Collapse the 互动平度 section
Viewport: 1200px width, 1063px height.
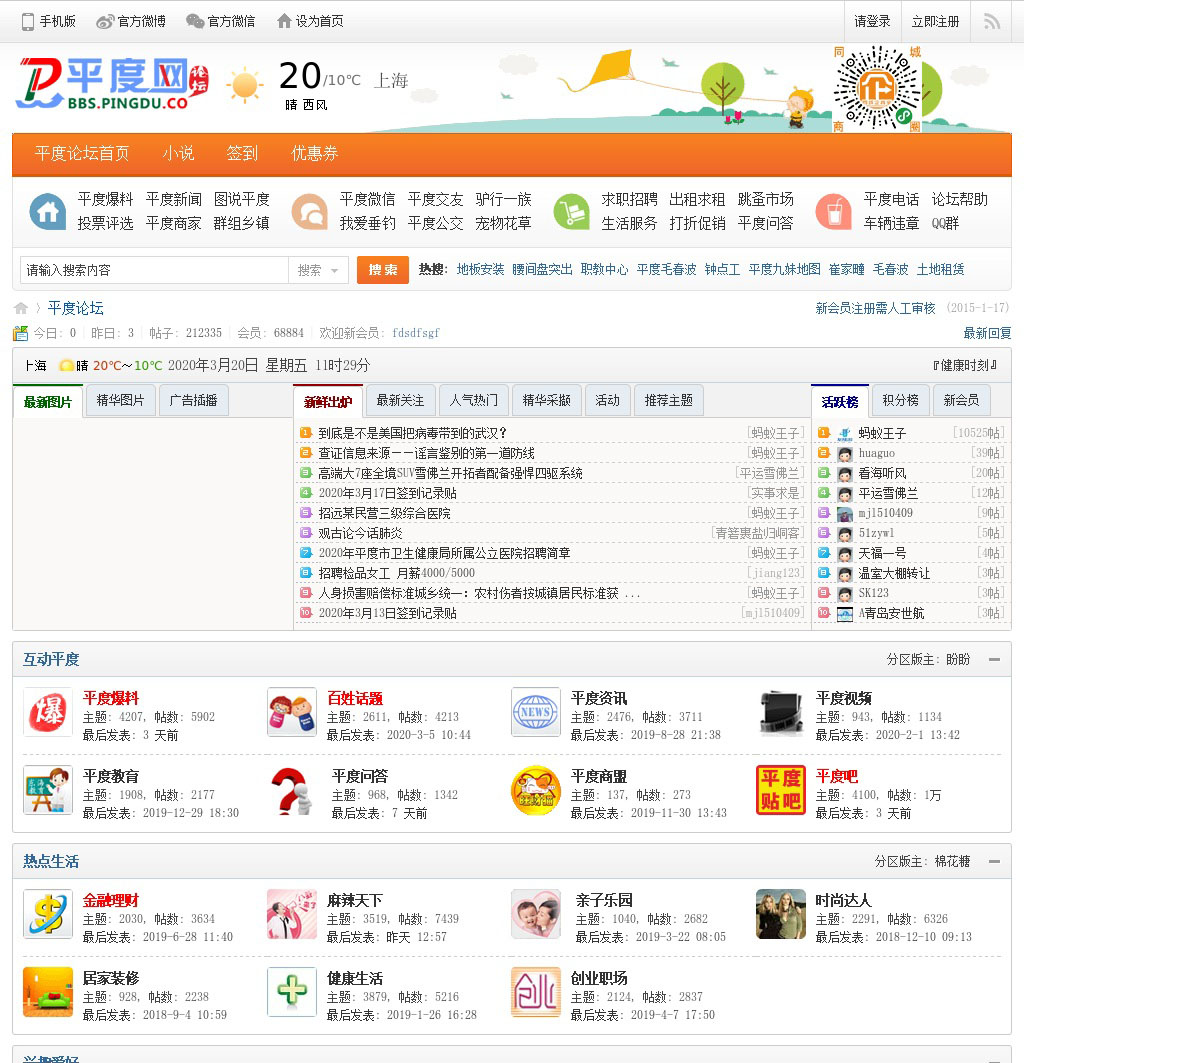tap(994, 659)
